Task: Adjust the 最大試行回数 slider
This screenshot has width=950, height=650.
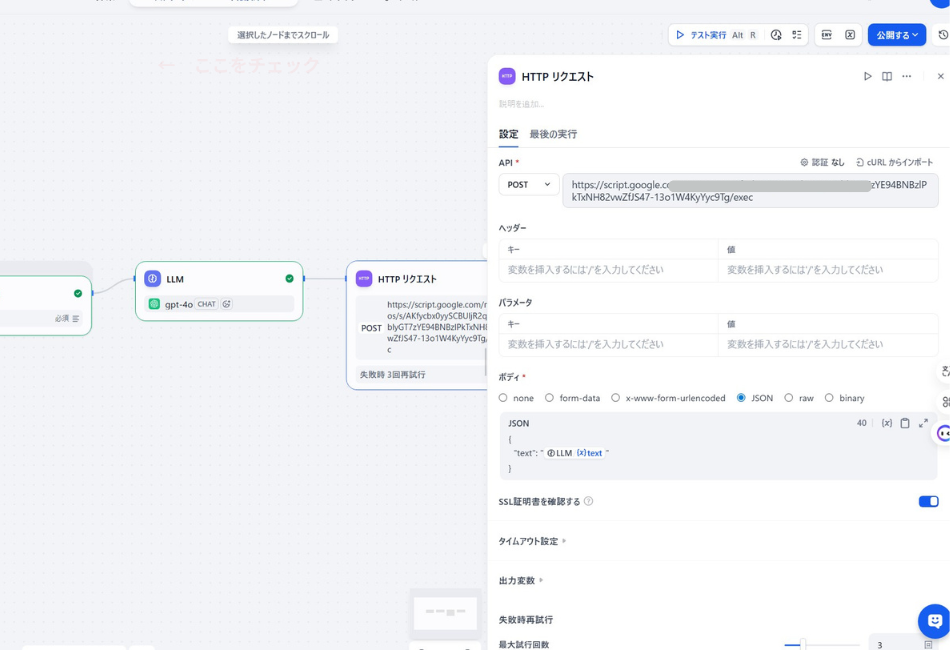Action: 803,645
